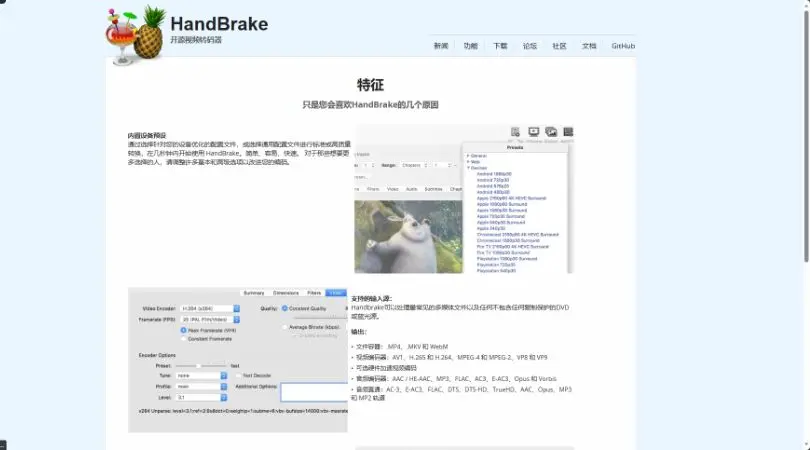Click the TV-shaped Preview toolbar icon
This screenshot has height=450, width=810.
click(534, 132)
